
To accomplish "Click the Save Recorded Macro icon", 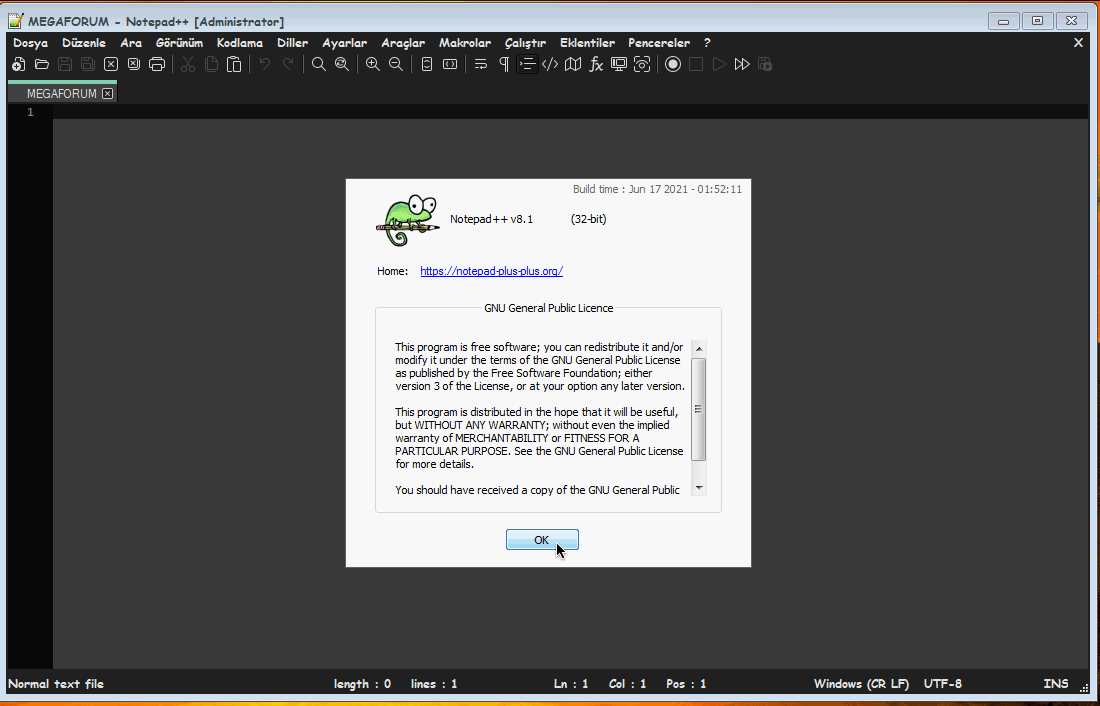I will click(x=765, y=65).
